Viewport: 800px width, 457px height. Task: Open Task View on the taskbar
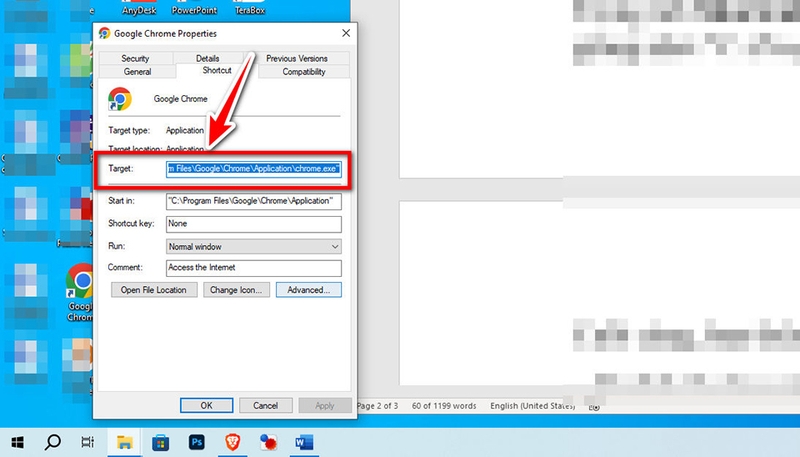(x=87, y=442)
